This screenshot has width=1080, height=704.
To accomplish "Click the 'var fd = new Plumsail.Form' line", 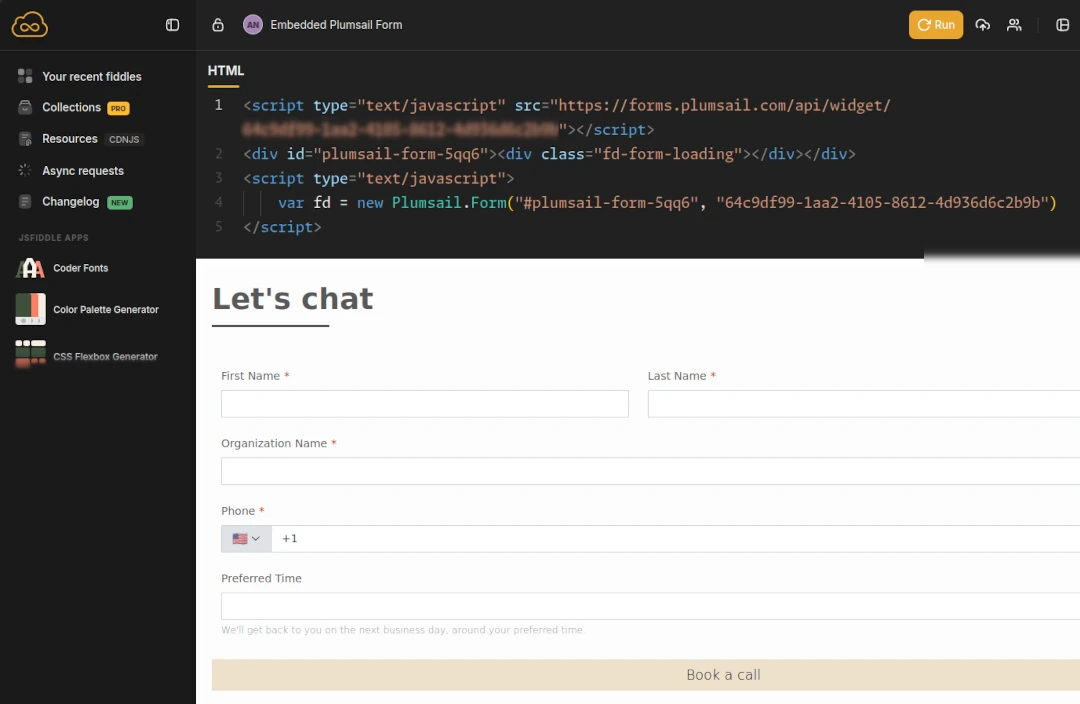I will pos(667,203).
